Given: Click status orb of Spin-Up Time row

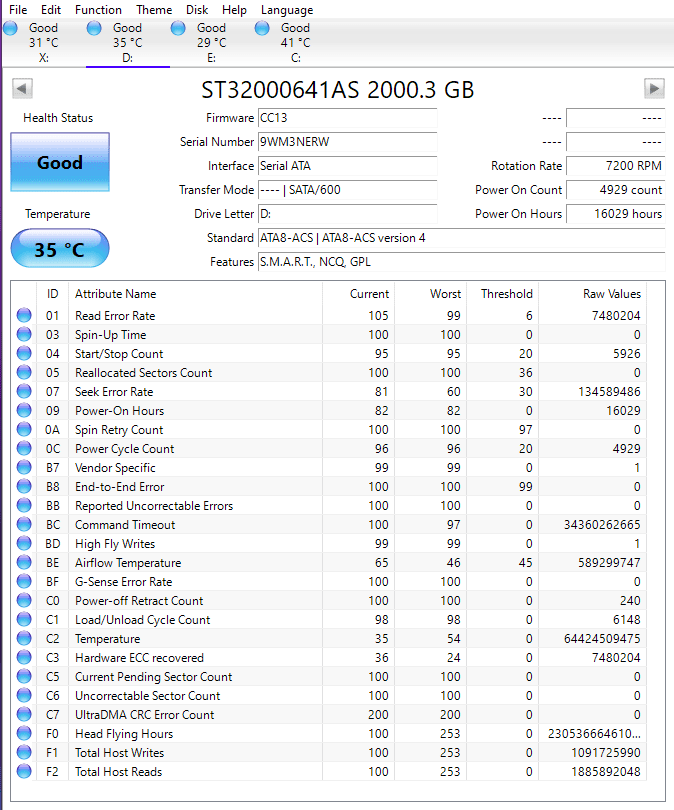Looking at the screenshot, I should [x=24, y=334].
